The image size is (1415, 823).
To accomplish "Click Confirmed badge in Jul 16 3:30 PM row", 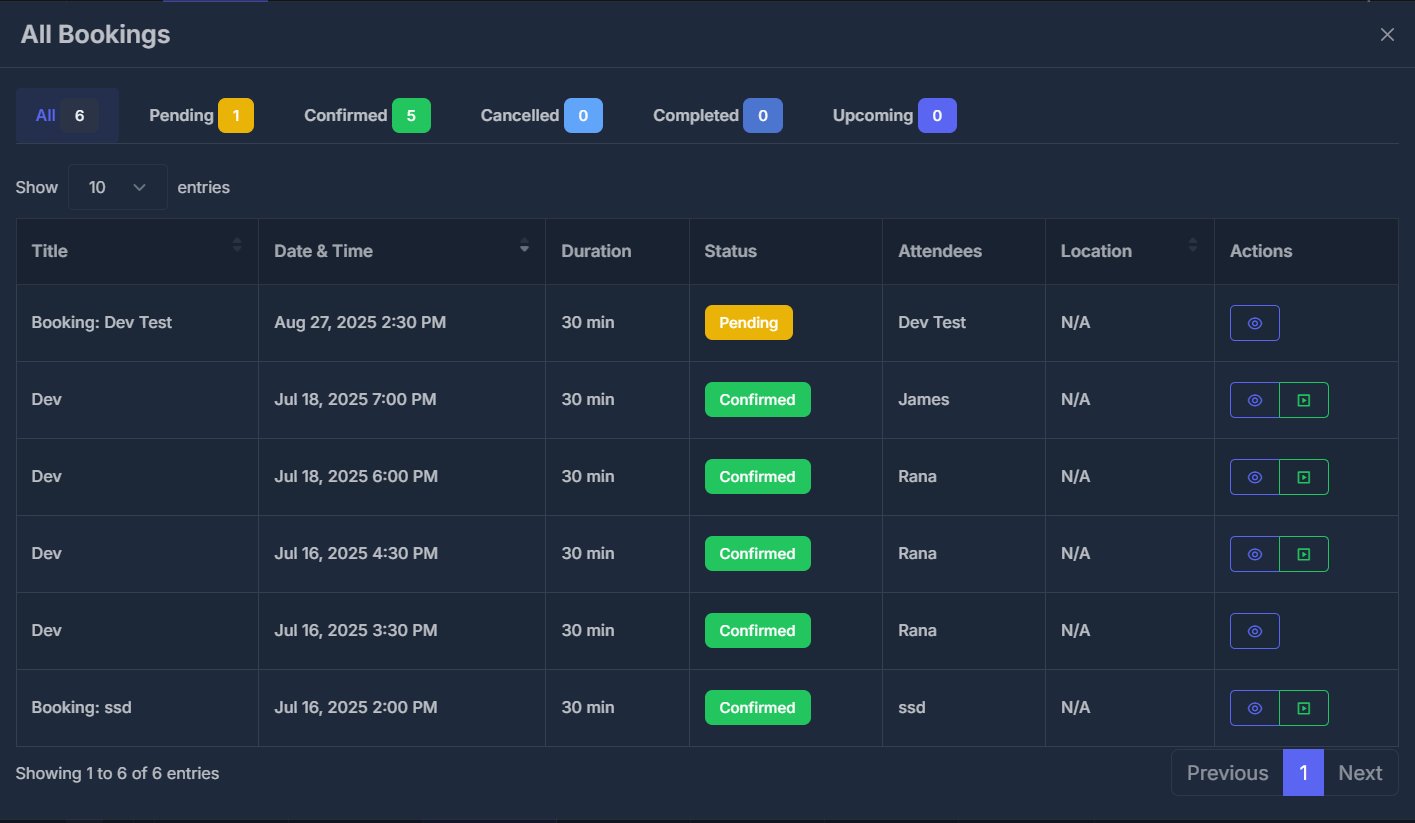I will 757,631.
